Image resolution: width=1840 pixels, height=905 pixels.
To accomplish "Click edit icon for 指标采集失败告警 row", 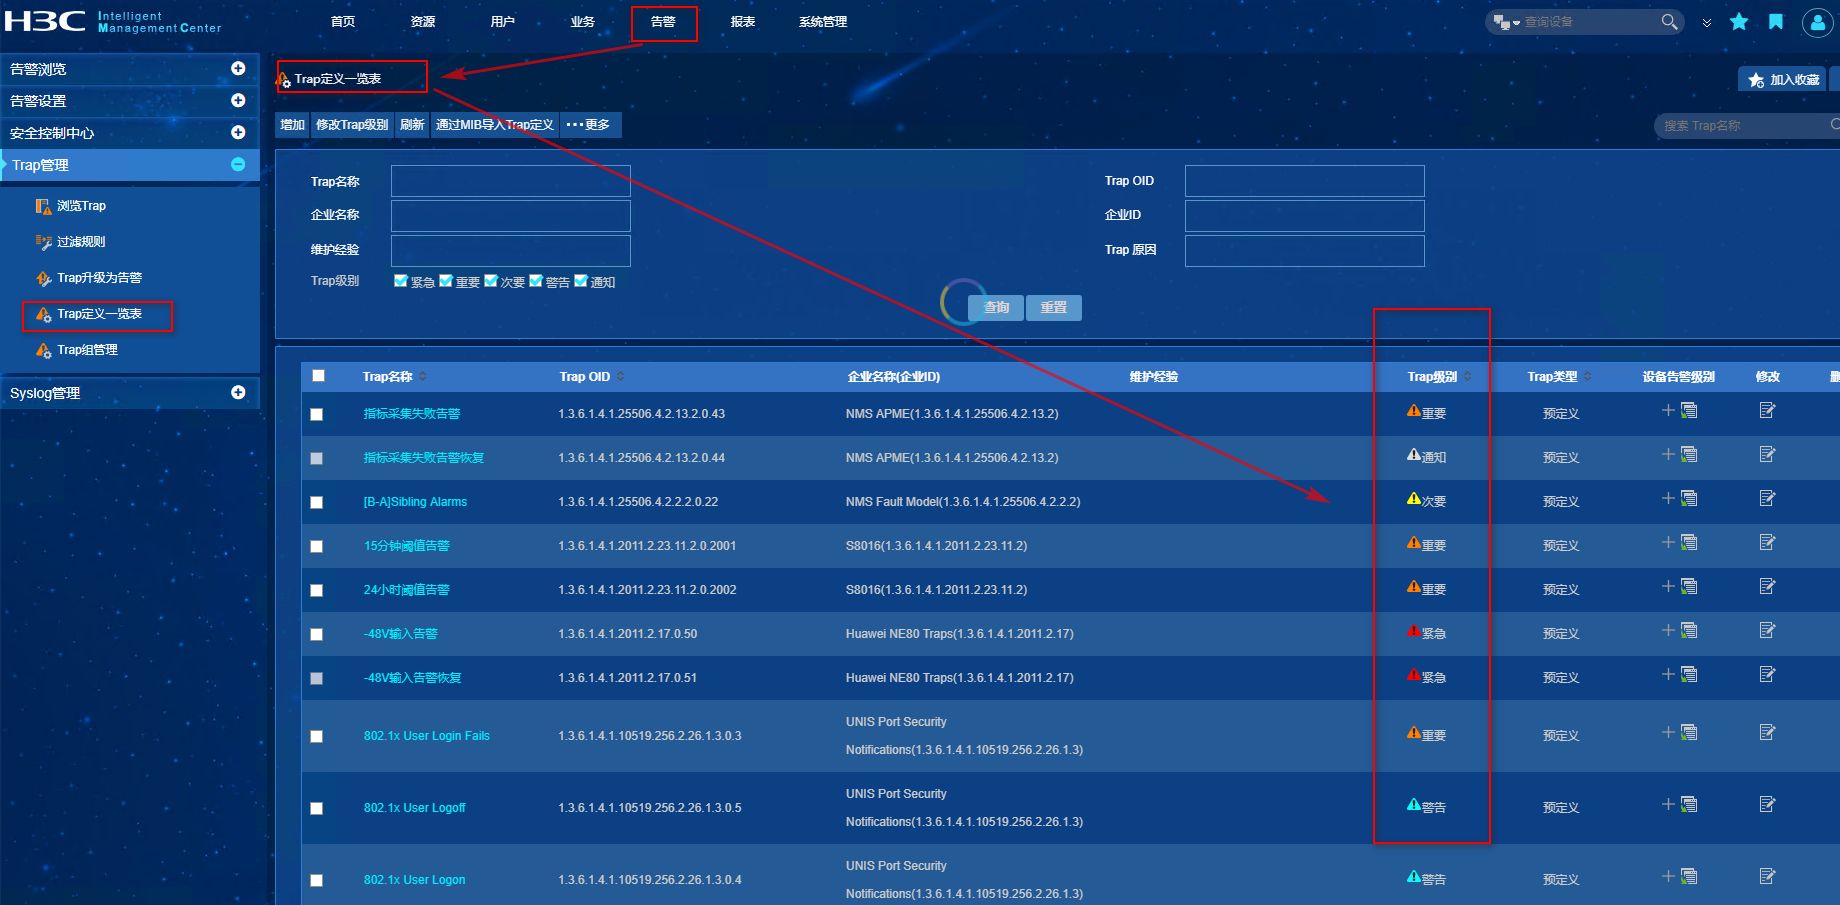I will [x=1767, y=410].
